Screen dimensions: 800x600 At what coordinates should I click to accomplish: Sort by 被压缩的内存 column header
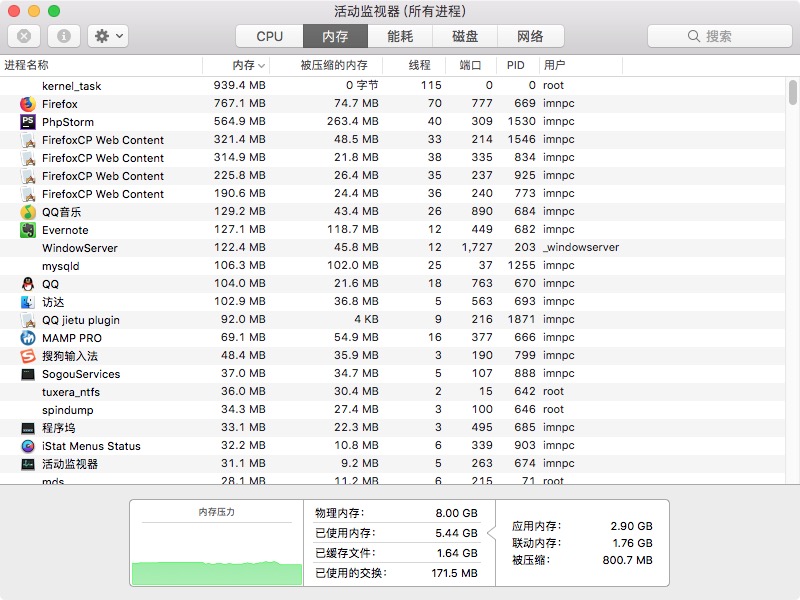click(326, 65)
